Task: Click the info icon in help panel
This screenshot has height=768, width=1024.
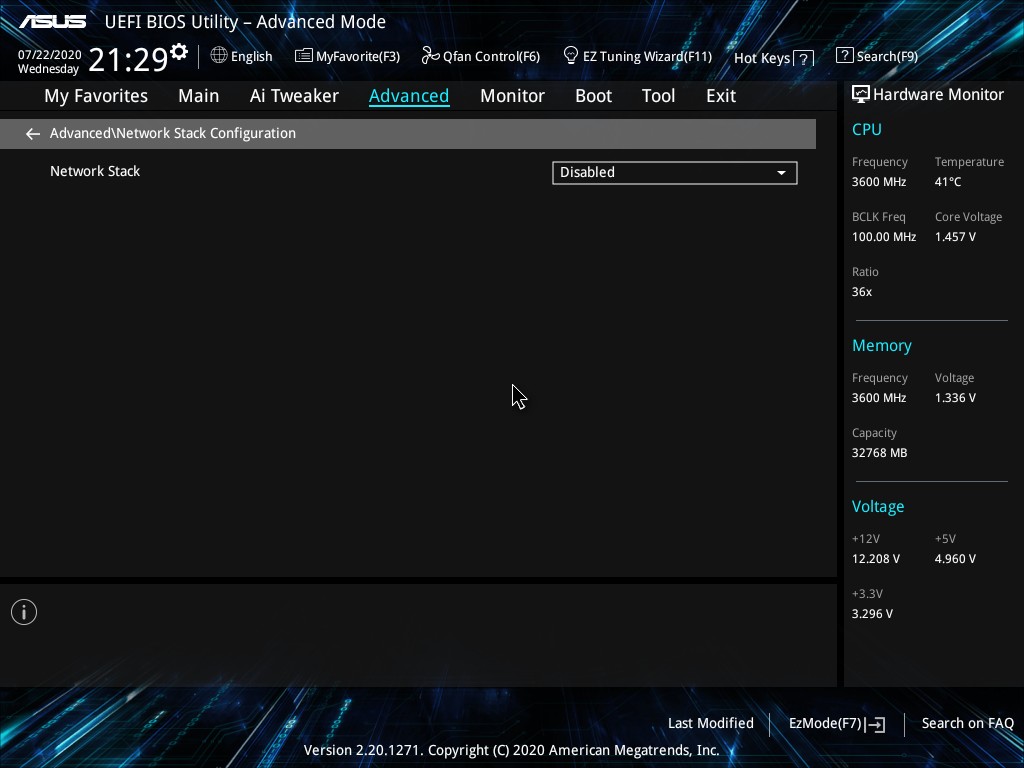Action: click(x=24, y=612)
